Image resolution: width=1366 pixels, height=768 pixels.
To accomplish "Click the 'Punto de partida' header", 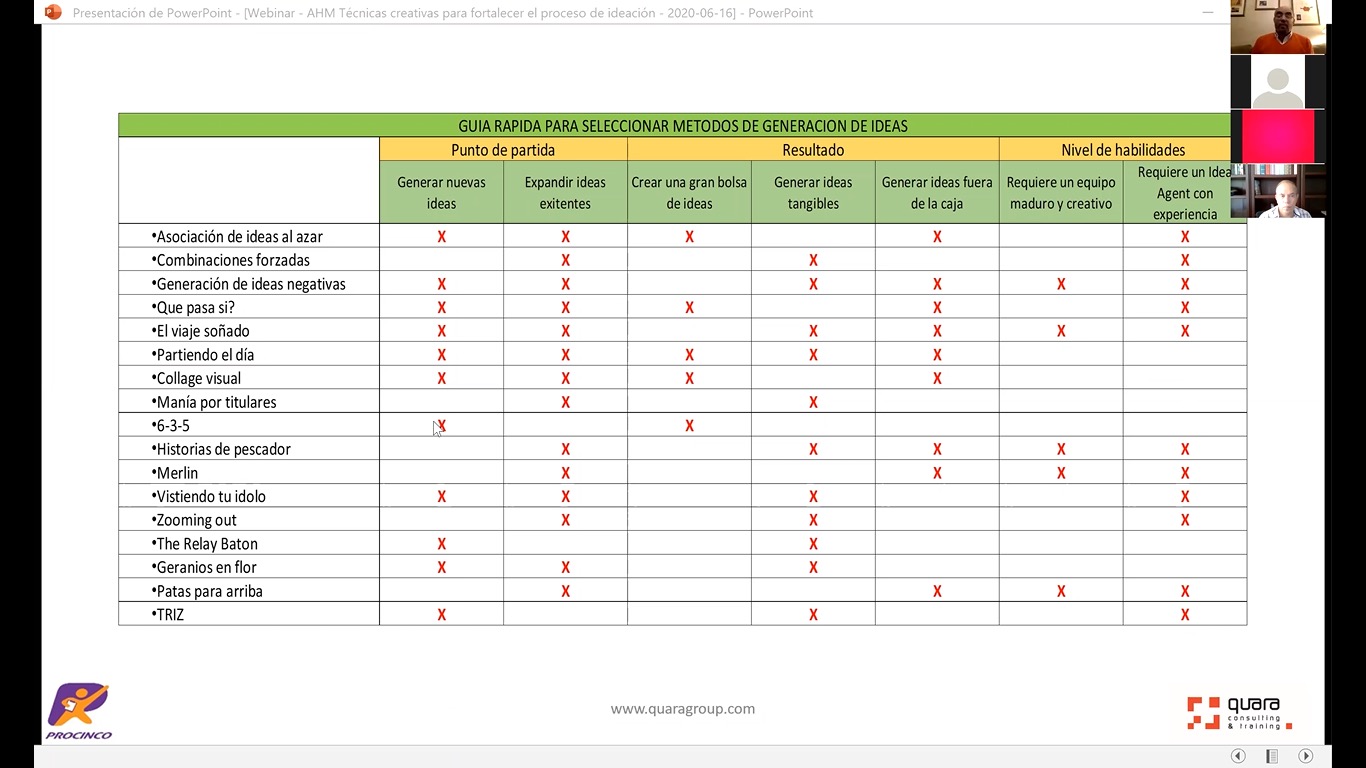I will click(x=503, y=150).
